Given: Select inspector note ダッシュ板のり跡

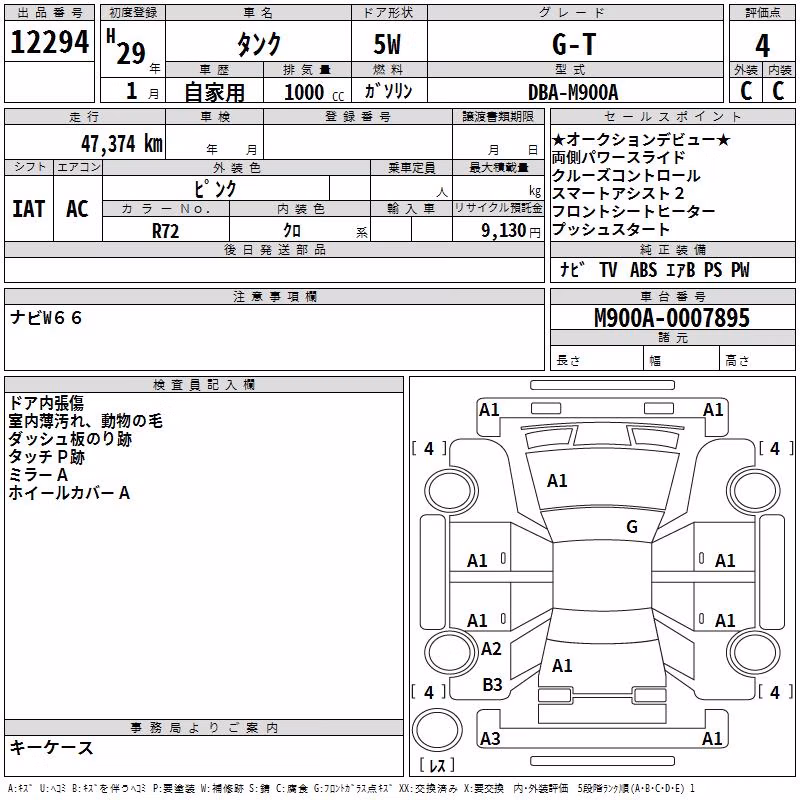Looking at the screenshot, I should pyautogui.click(x=70, y=439).
